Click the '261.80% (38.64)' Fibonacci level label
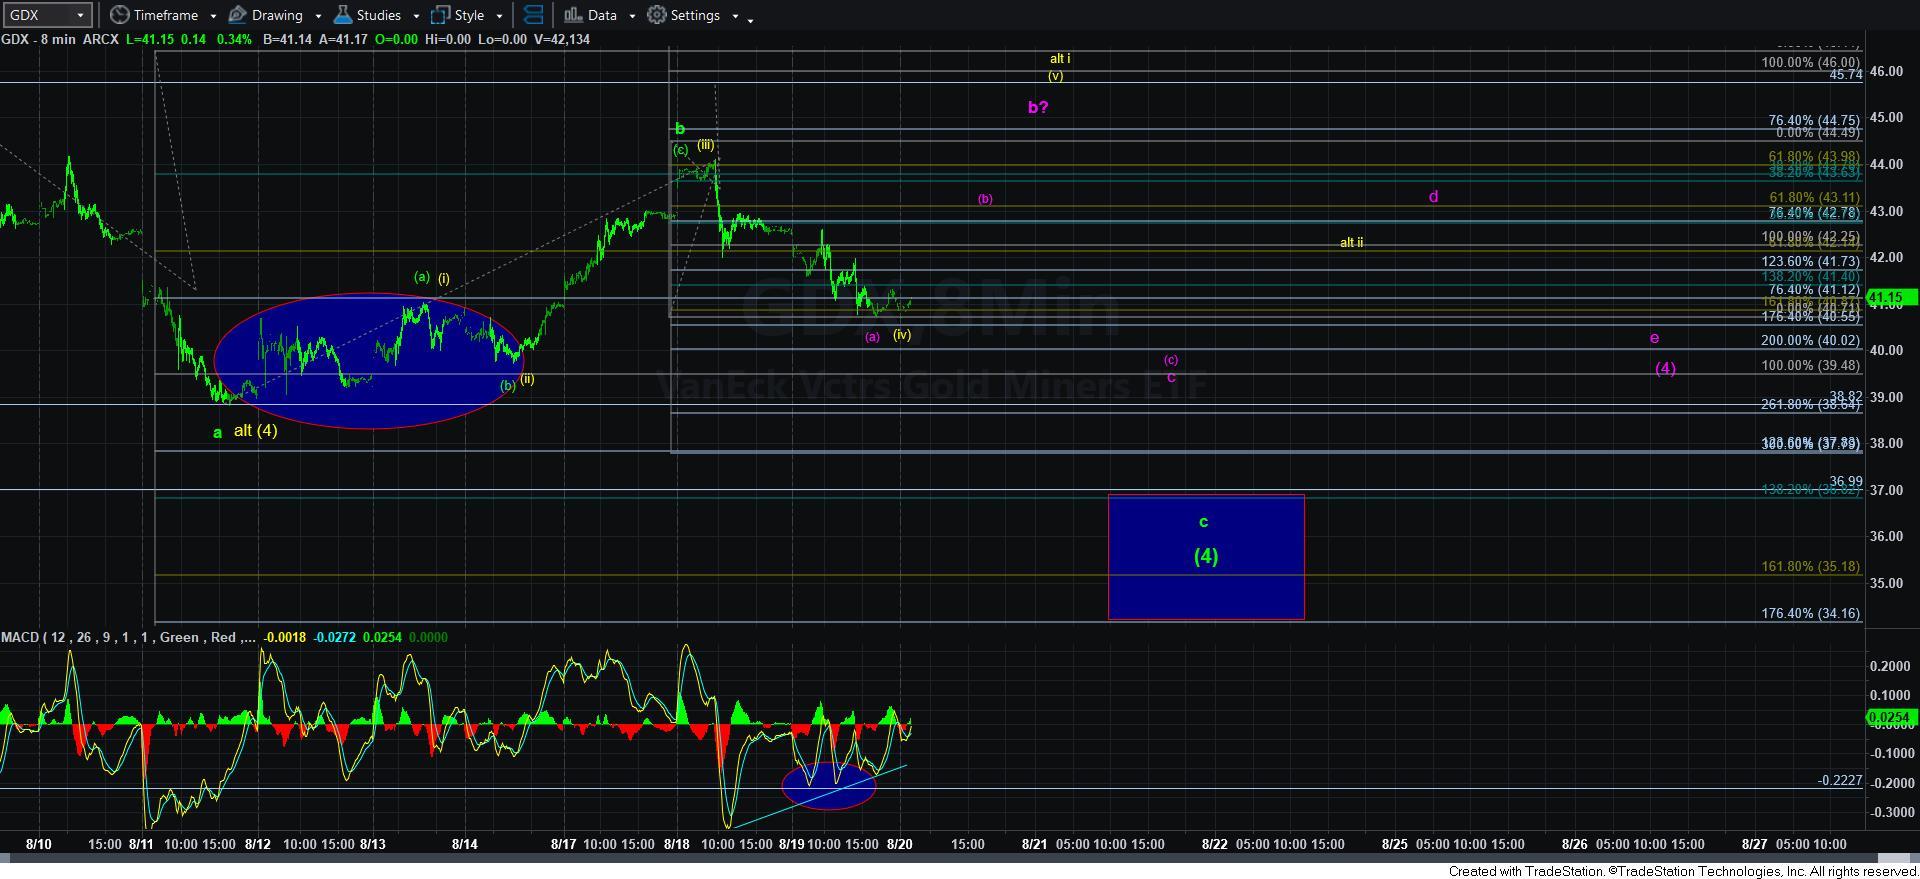This screenshot has width=1920, height=879. click(x=1810, y=404)
